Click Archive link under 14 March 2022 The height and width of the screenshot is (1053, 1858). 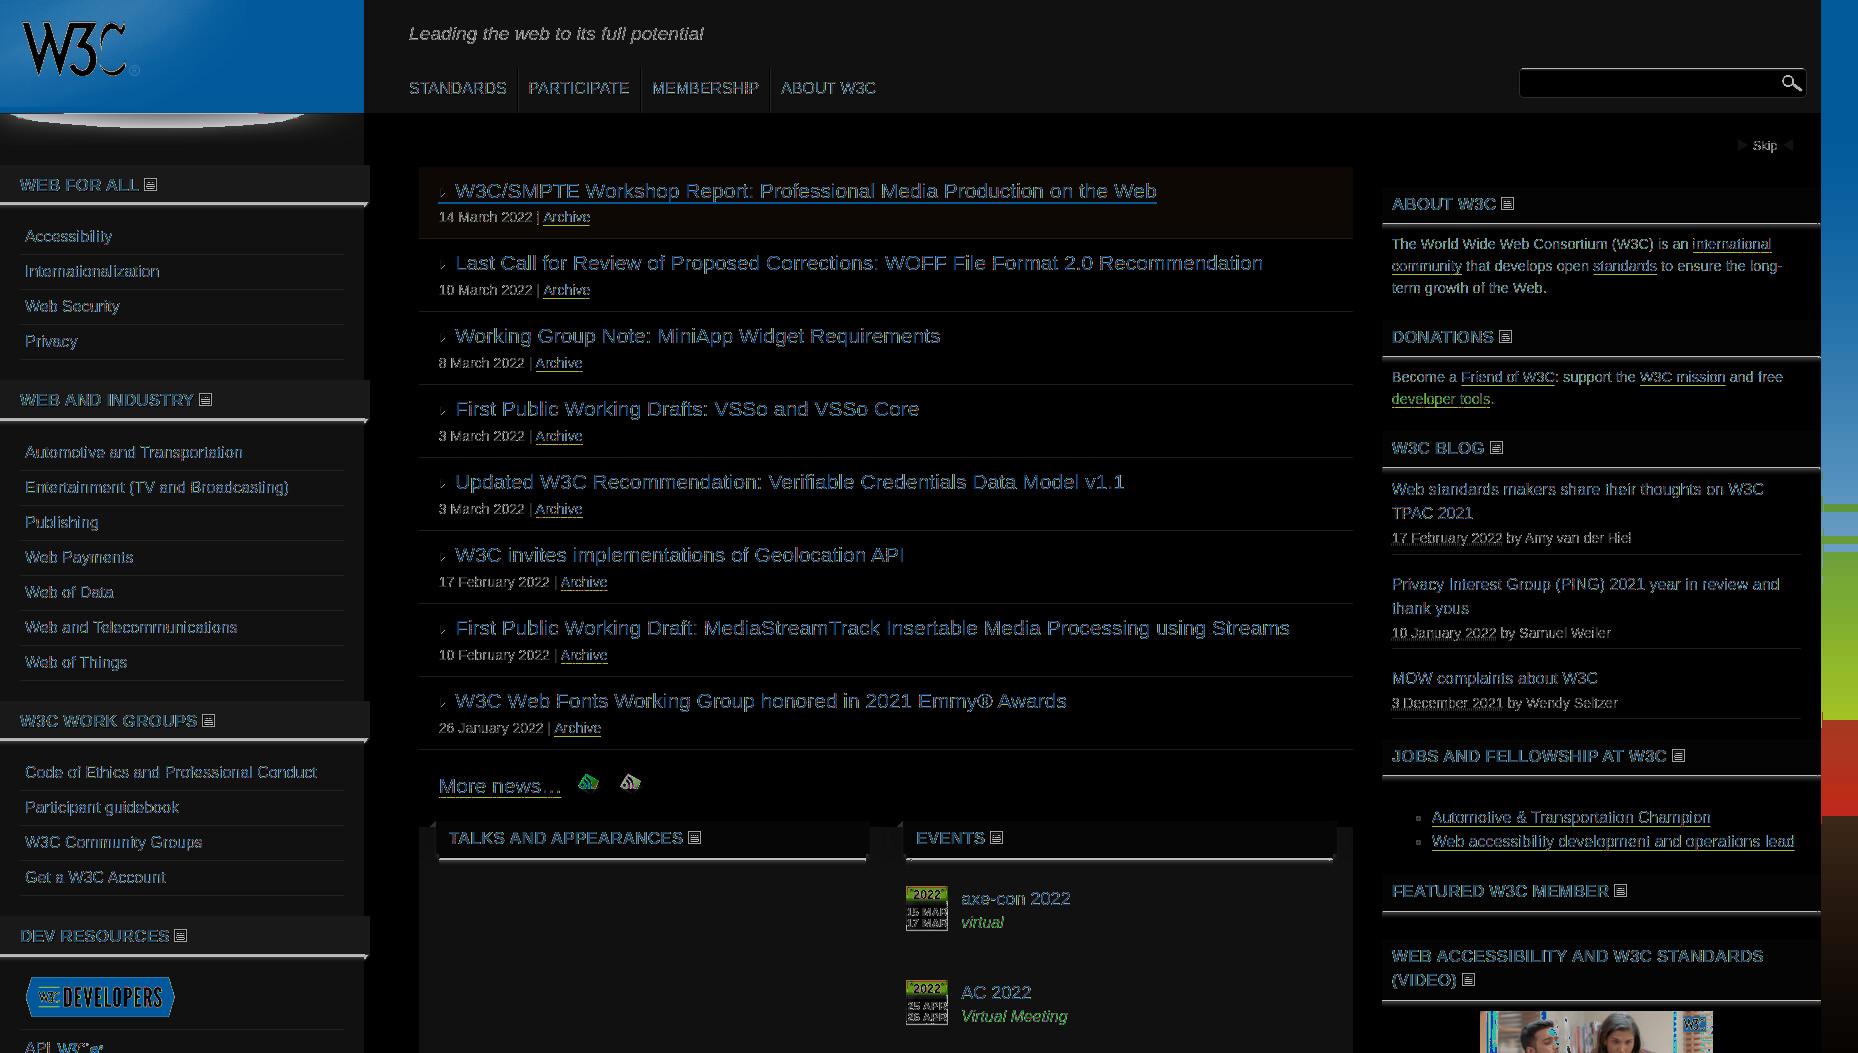pos(566,217)
